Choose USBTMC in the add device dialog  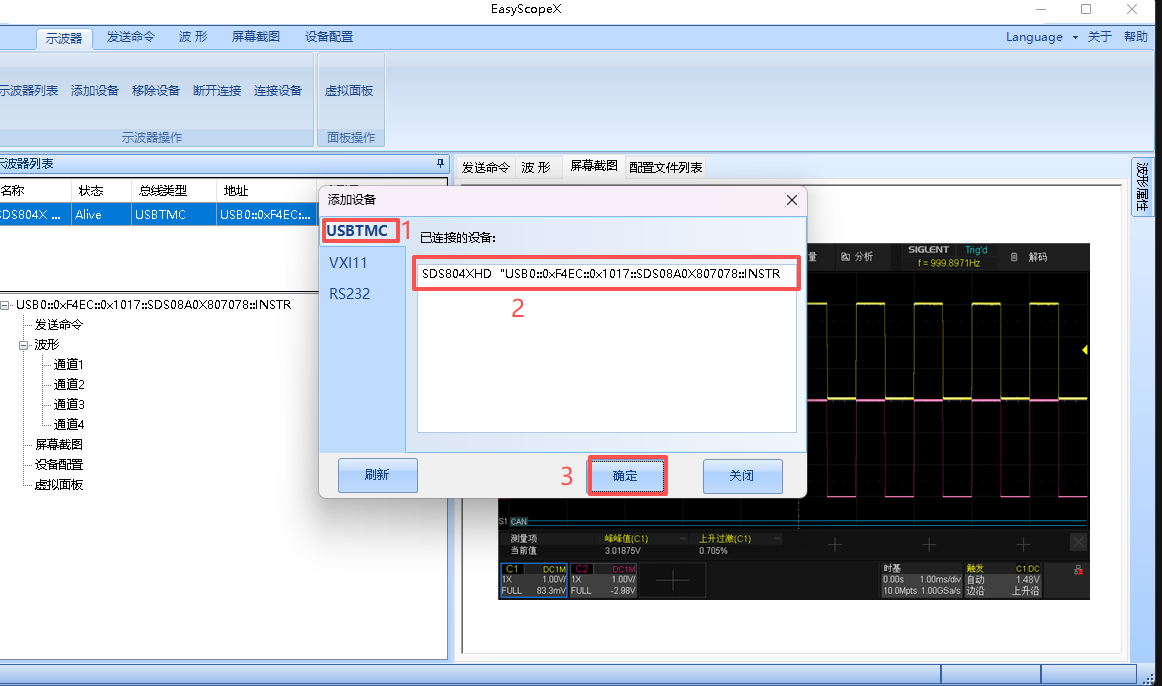(357, 230)
